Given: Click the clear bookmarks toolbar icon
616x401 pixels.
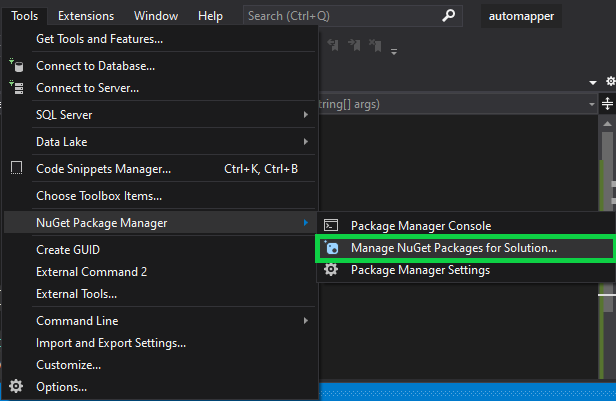Looking at the screenshot, I should (375, 45).
